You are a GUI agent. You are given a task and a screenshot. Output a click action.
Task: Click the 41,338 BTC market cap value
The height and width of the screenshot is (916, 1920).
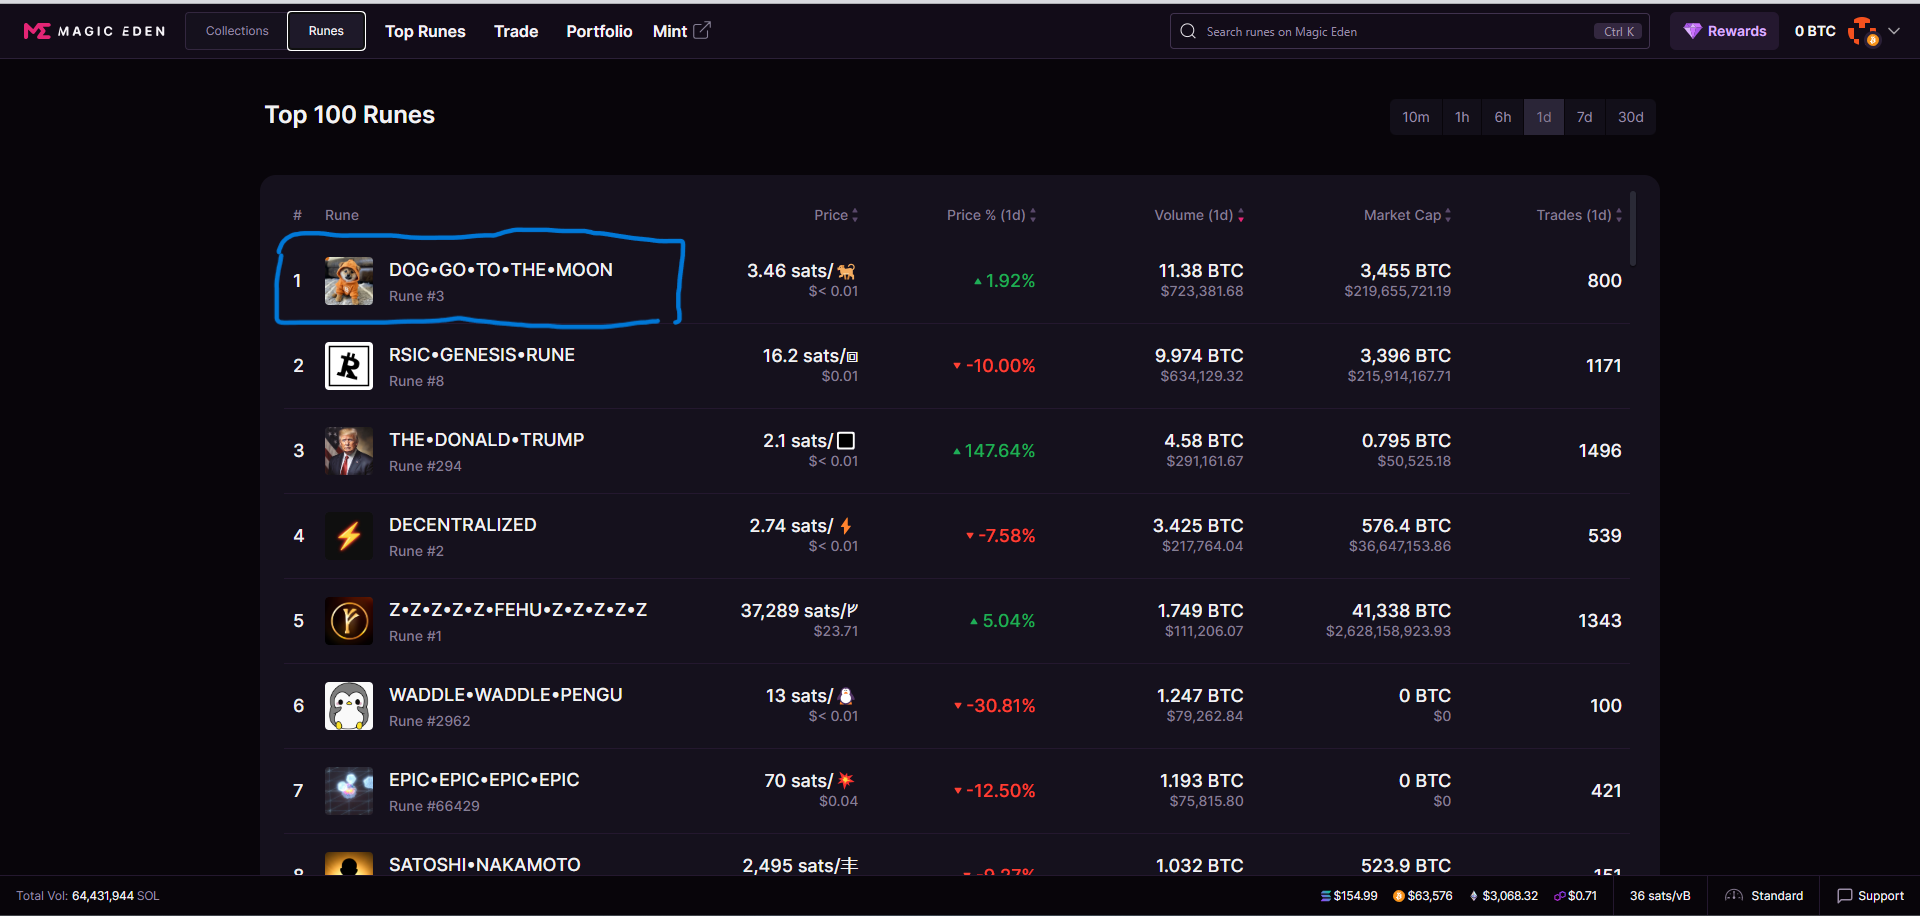tap(1401, 611)
